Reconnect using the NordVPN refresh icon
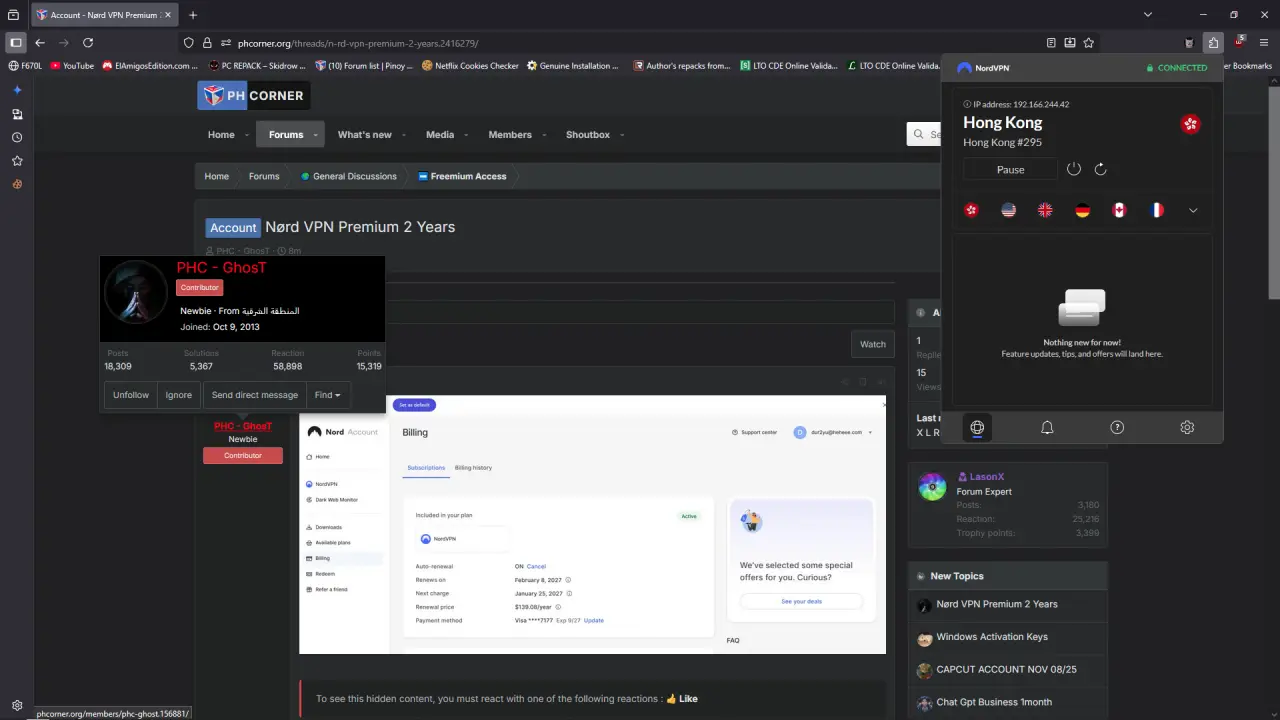The image size is (1280, 720). tap(1100, 169)
